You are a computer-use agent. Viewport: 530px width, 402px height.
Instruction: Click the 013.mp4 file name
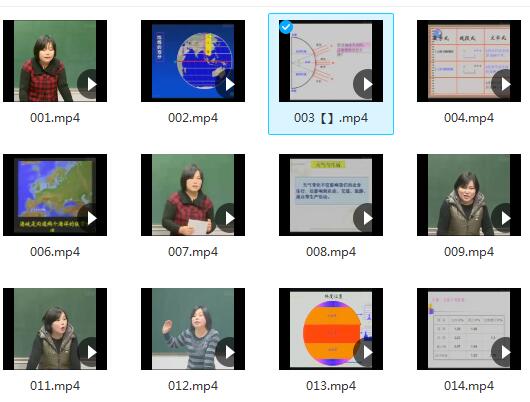[x=331, y=386]
